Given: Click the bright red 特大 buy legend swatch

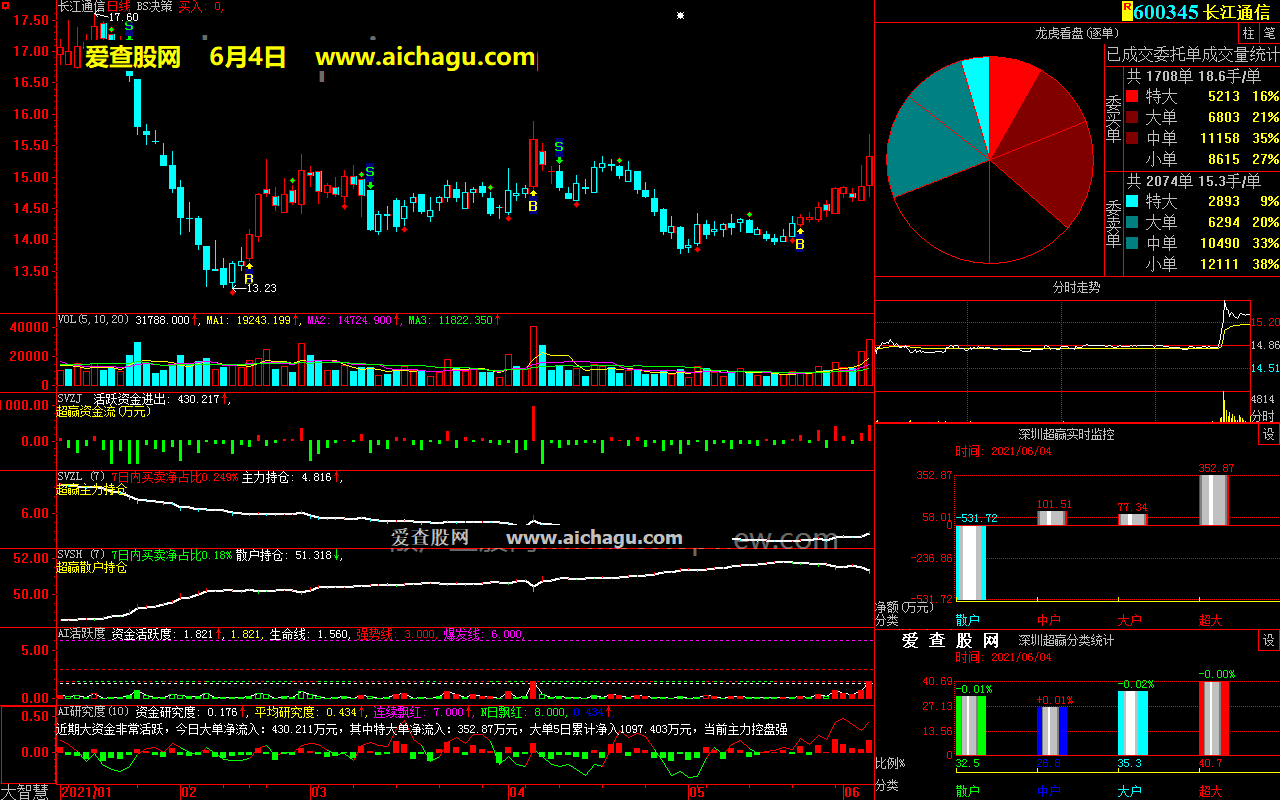Looking at the screenshot, I should click(1132, 97).
